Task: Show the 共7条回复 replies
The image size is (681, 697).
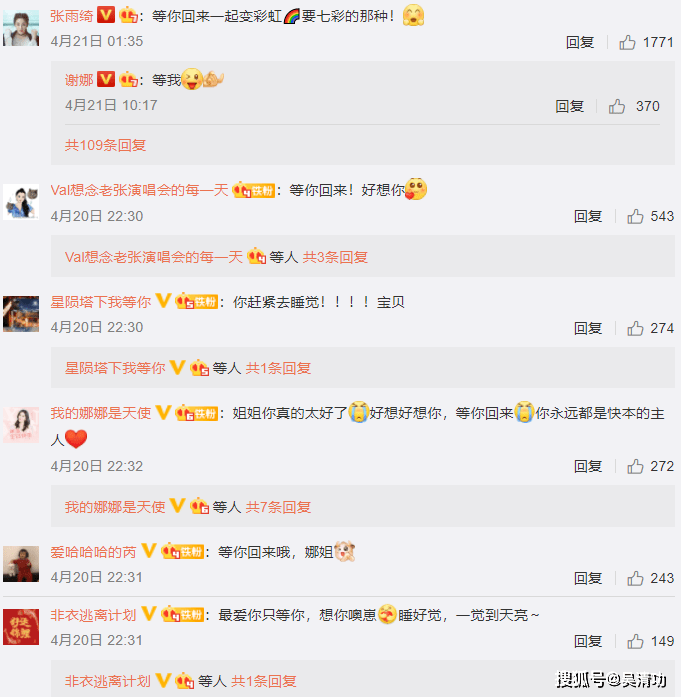Action: click(278, 507)
